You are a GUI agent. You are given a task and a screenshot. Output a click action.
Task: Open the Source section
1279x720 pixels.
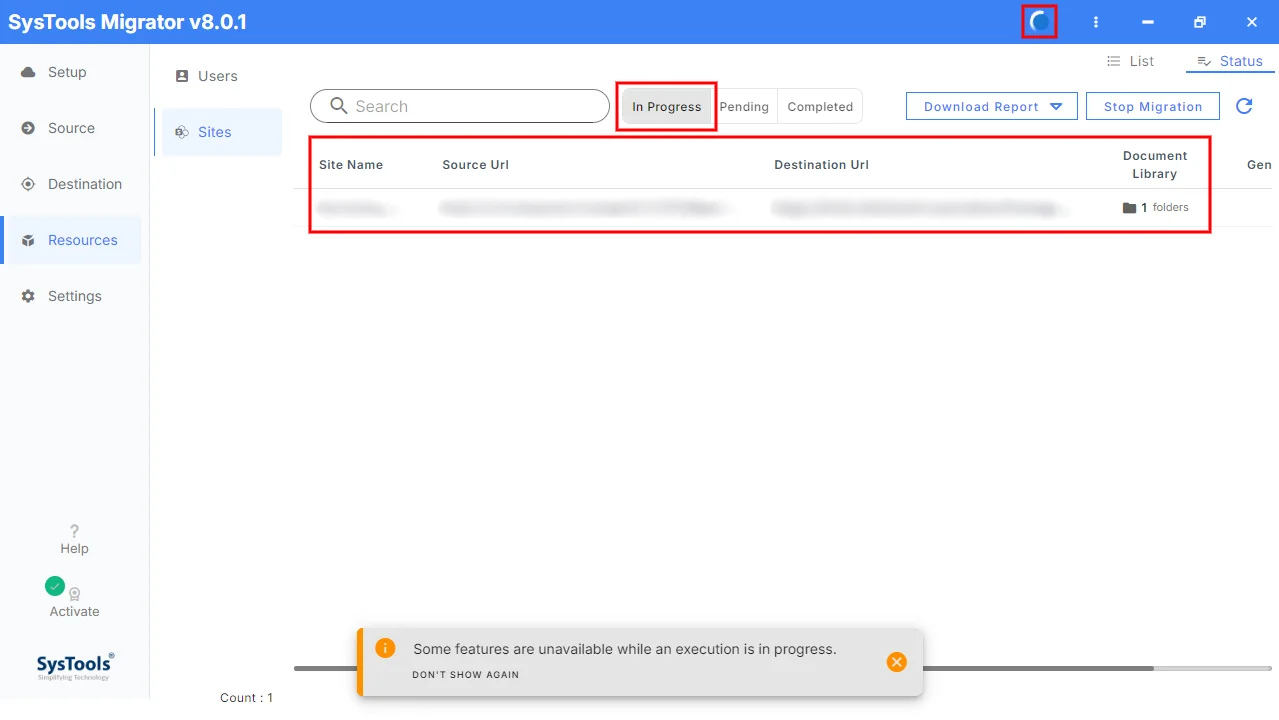pyautogui.click(x=71, y=128)
